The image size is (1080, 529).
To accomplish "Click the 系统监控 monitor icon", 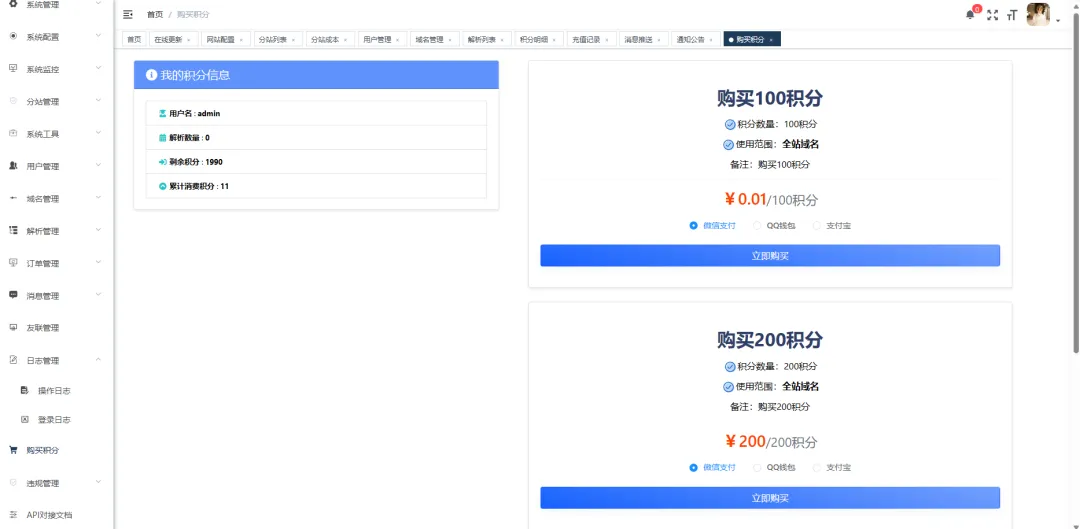I will point(13,69).
